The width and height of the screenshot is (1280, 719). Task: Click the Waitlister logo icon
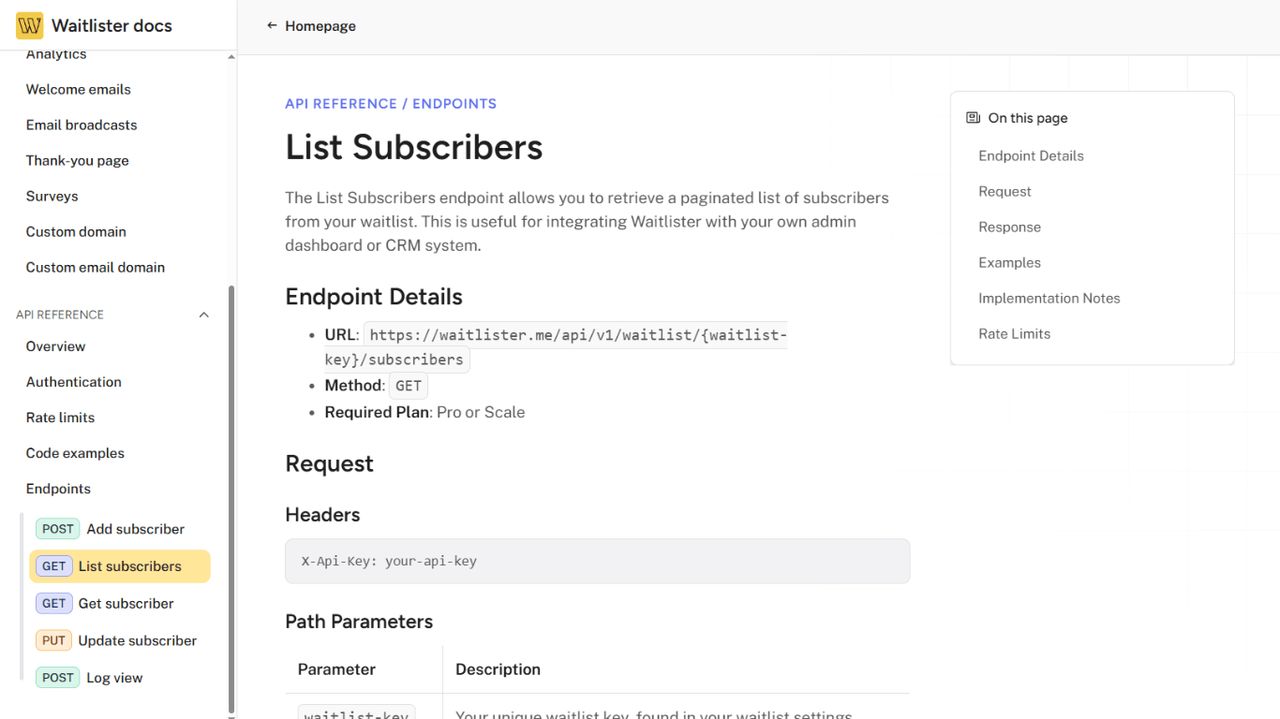29,24
